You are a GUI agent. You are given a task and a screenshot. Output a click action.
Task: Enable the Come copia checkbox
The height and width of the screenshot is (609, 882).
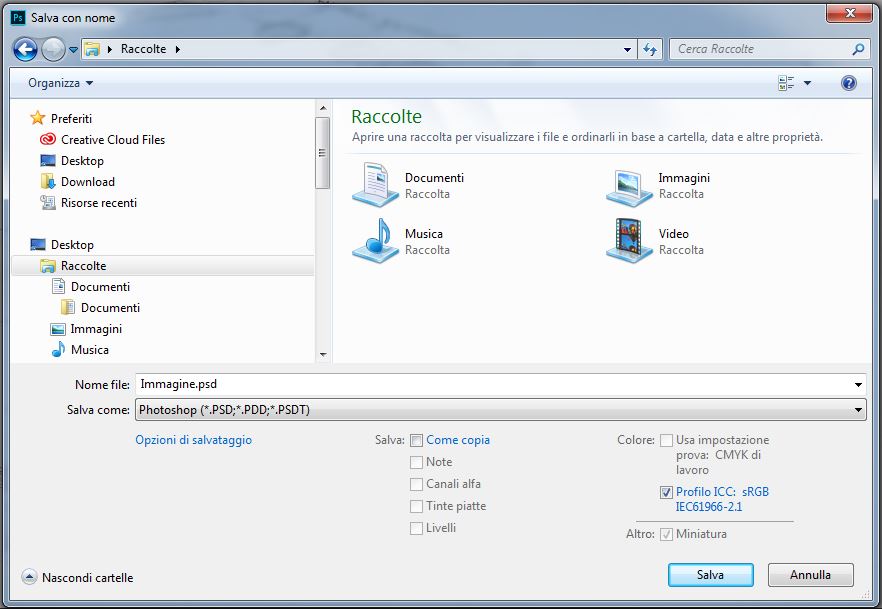pos(416,440)
